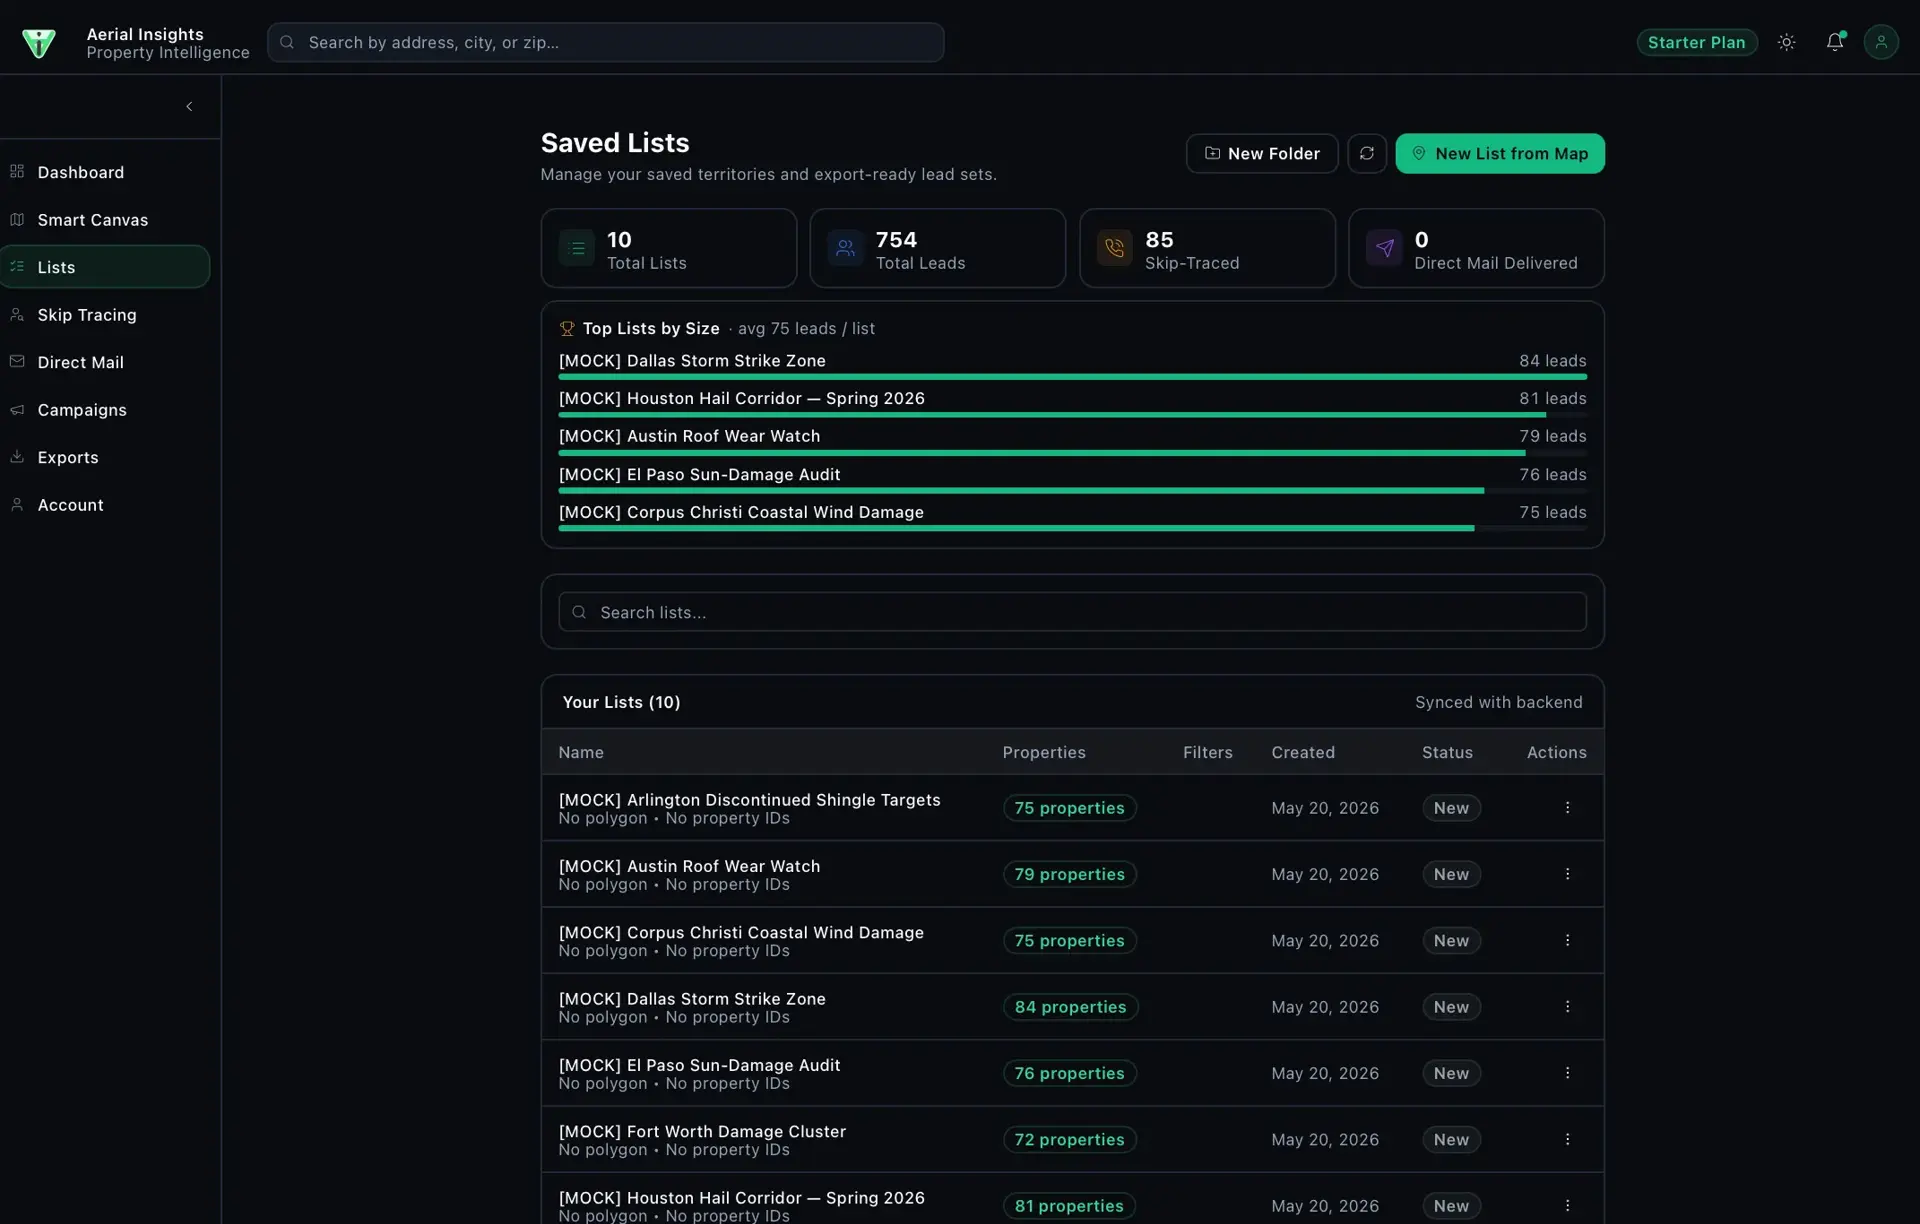Click the Aerial Insights logo icon

pos(39,43)
